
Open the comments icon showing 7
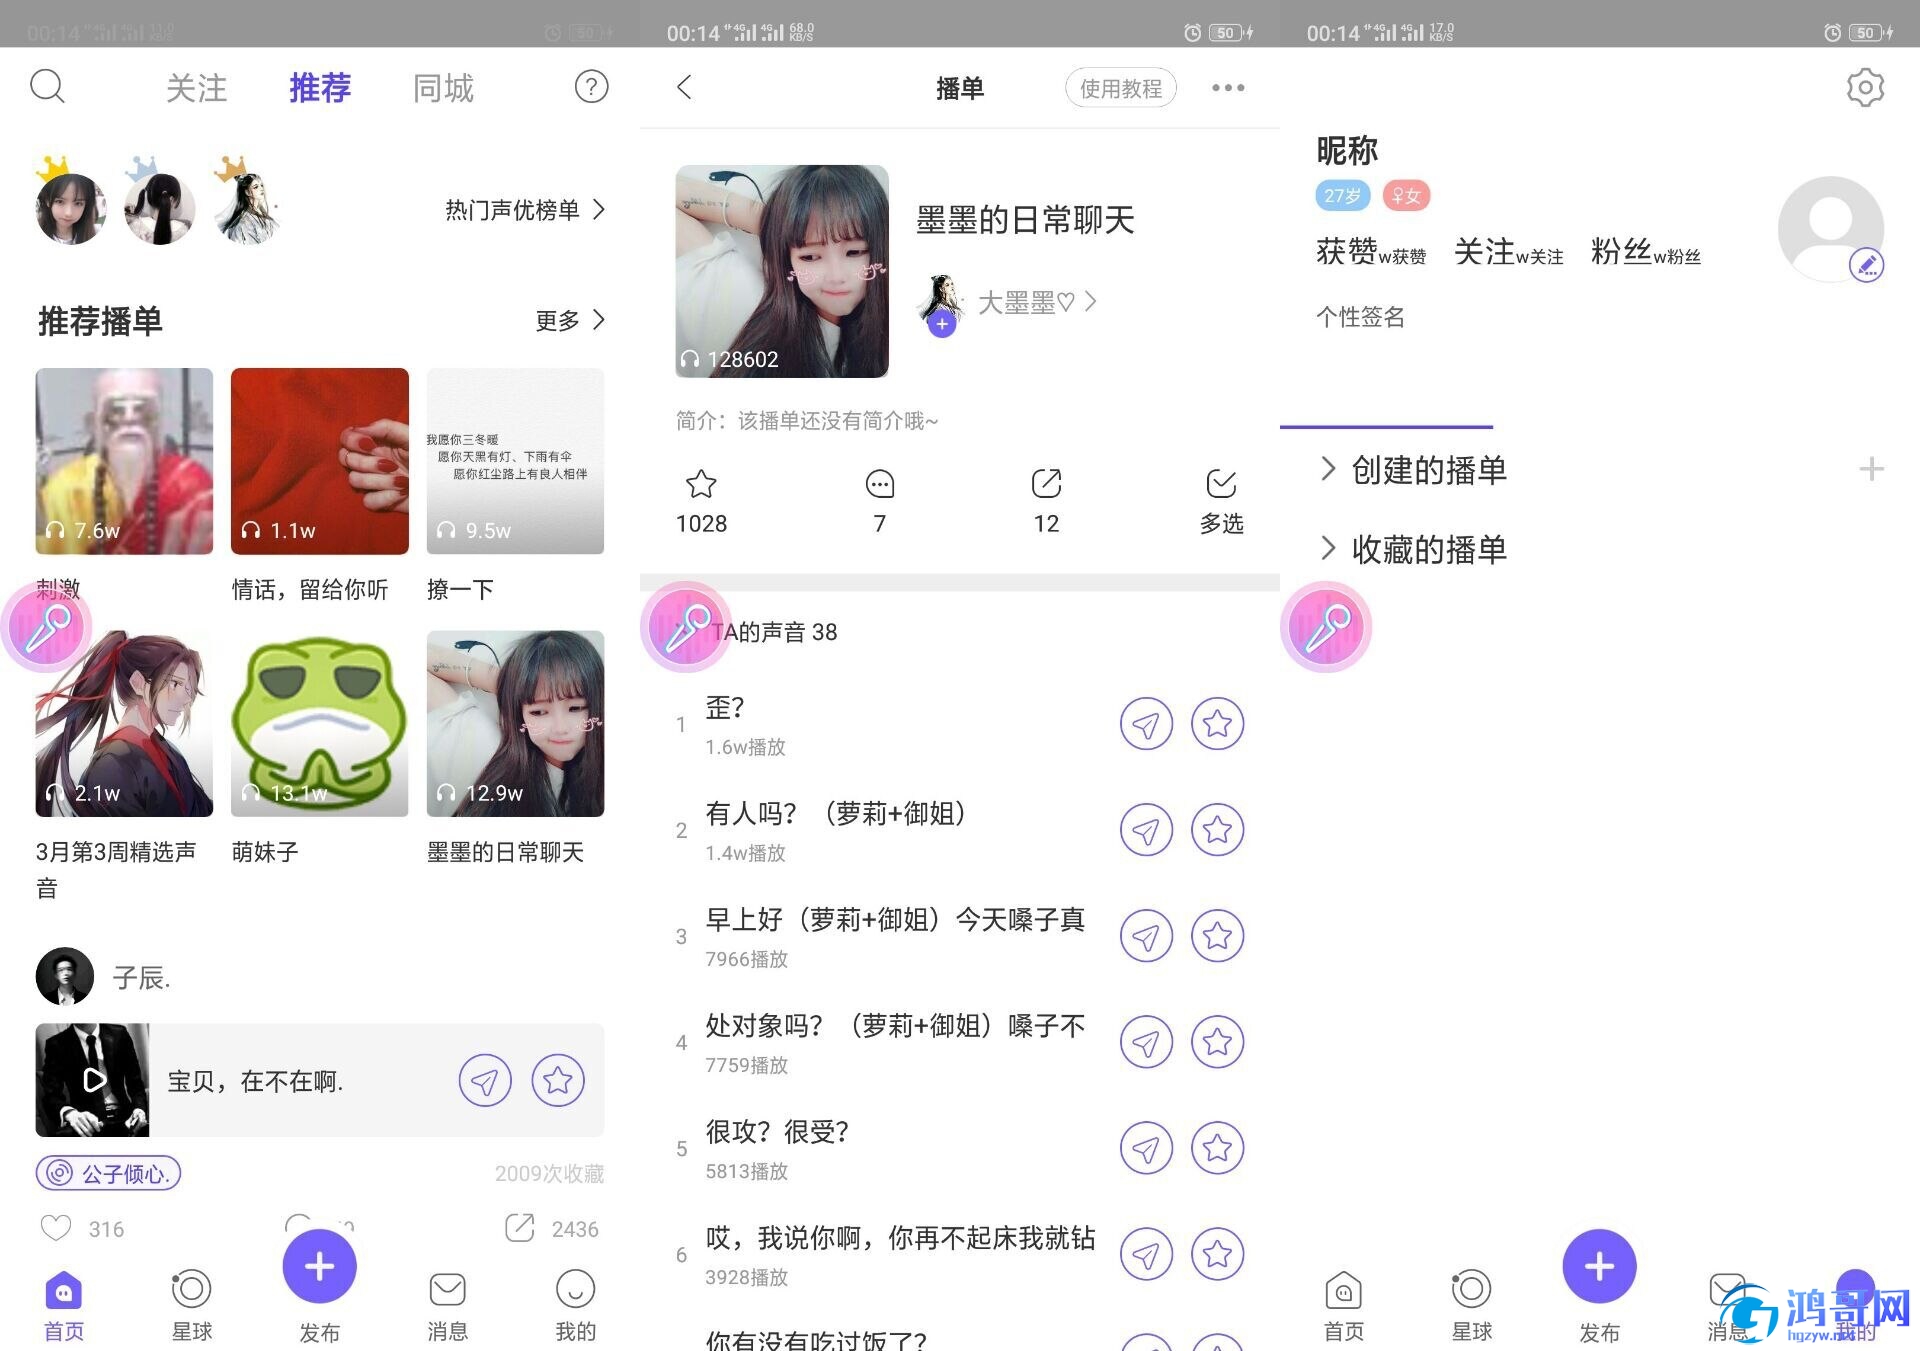pos(879,484)
